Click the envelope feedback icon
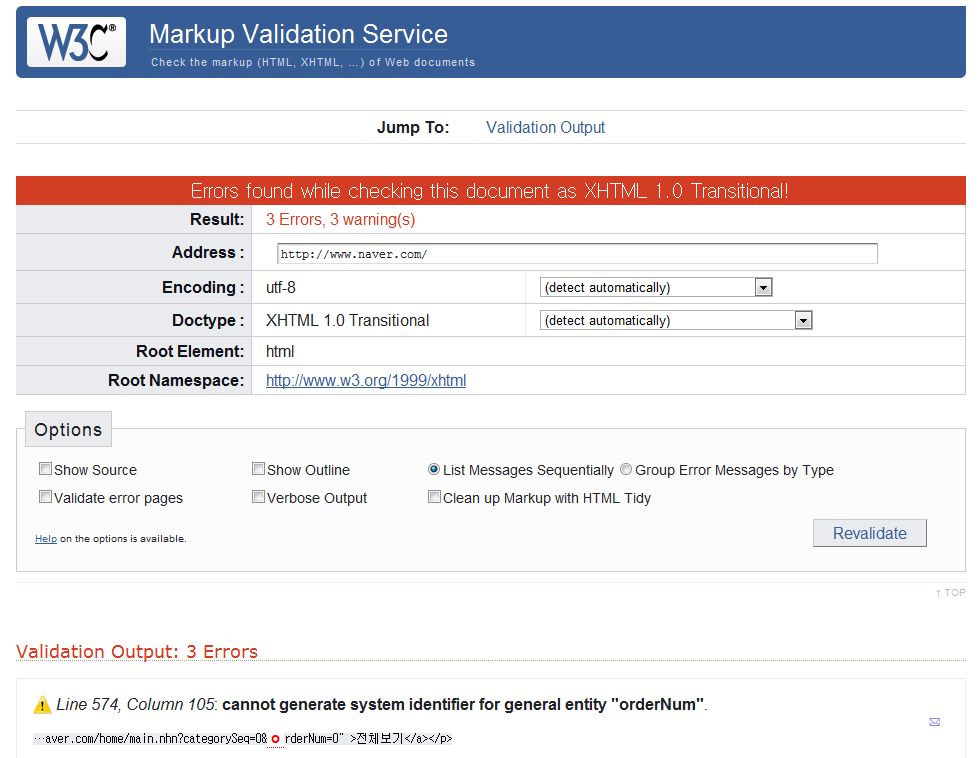This screenshot has height=758, width=978. (934, 722)
